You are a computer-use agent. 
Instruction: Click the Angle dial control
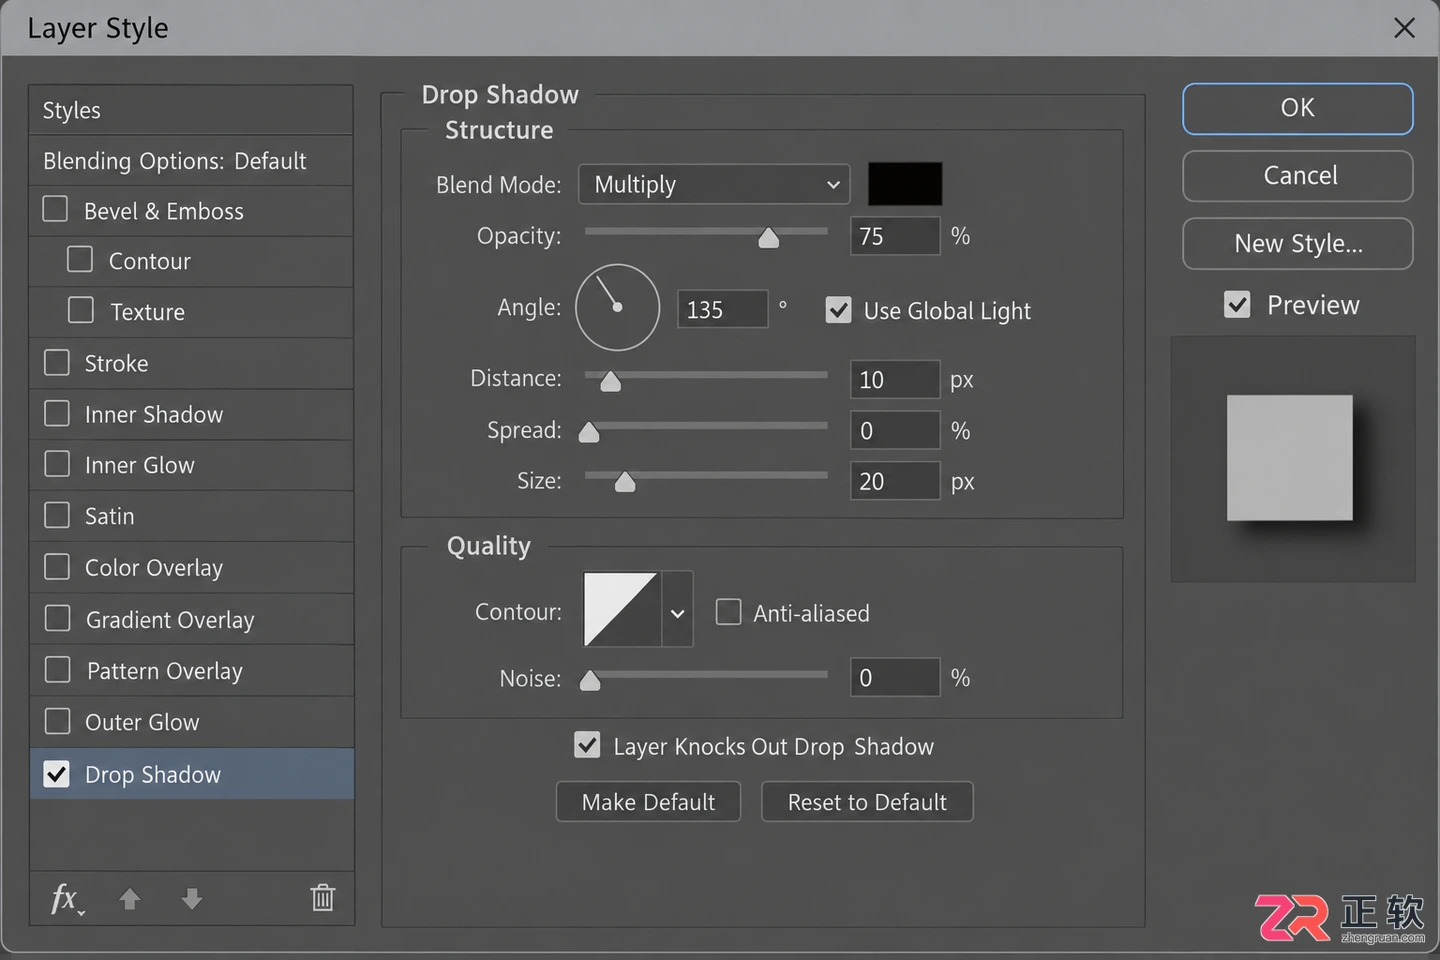(618, 308)
